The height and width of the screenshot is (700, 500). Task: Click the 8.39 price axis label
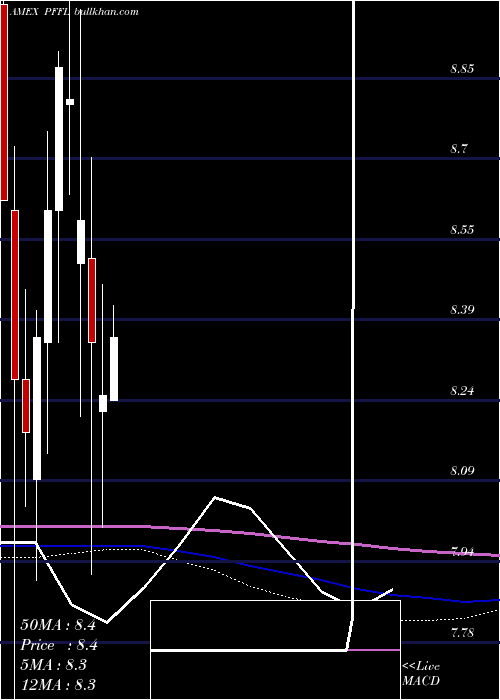(462, 309)
